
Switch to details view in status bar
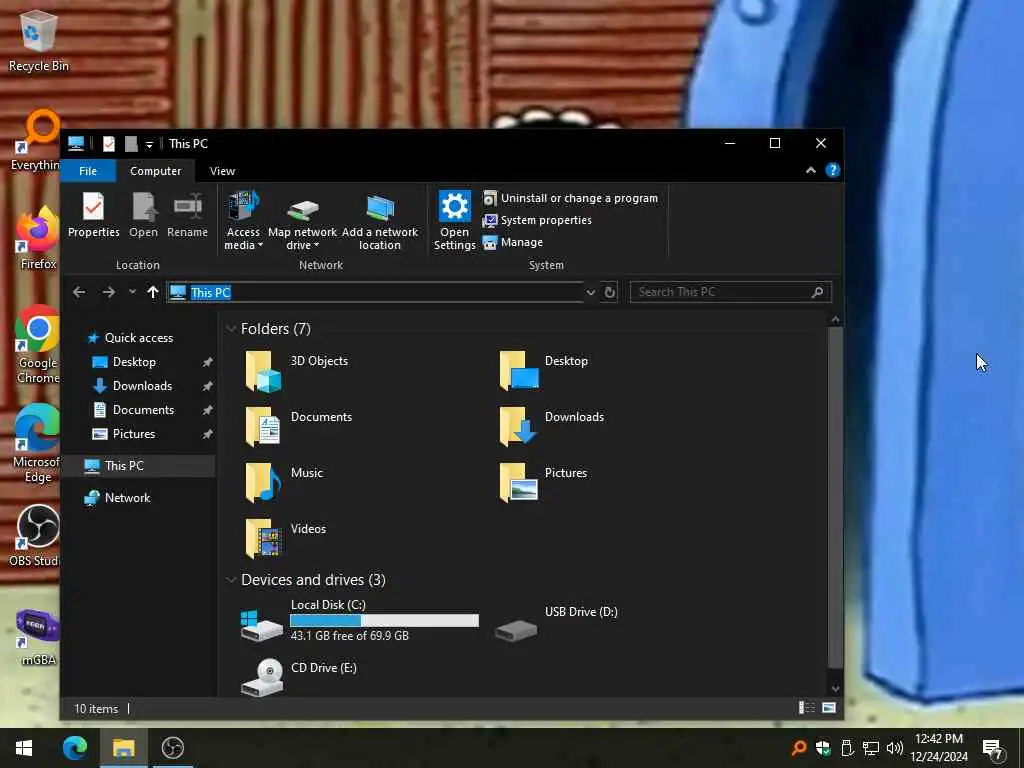pos(807,708)
